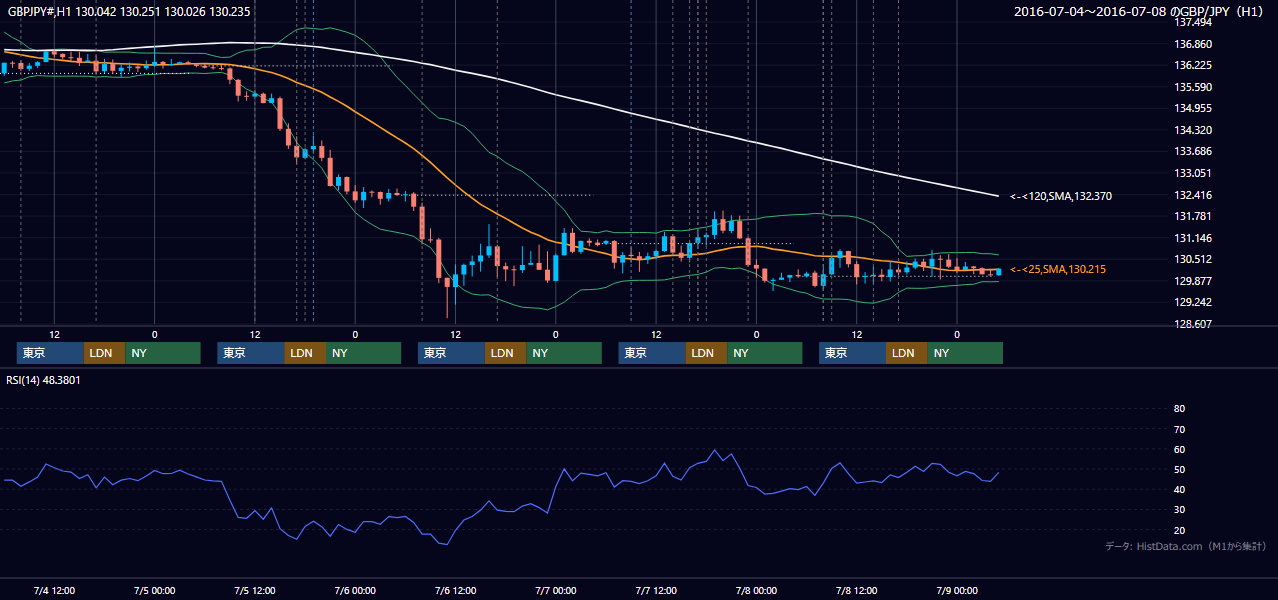Click price axis value 134.320
Viewport: 1278px width, 600px height.
(x=1193, y=130)
